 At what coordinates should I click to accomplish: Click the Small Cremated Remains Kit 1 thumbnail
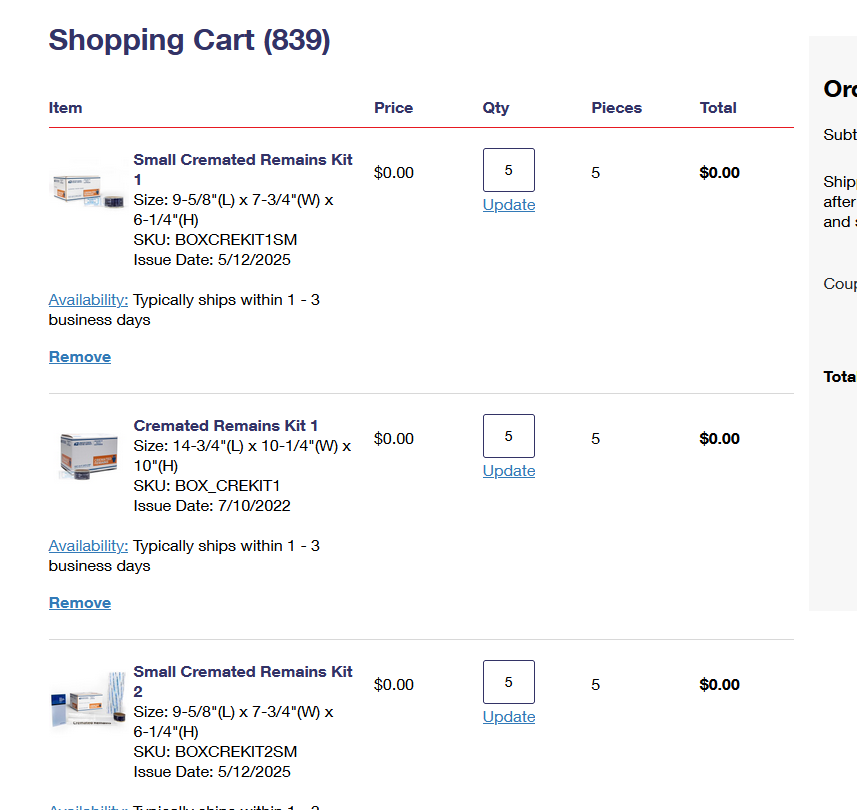point(86,189)
